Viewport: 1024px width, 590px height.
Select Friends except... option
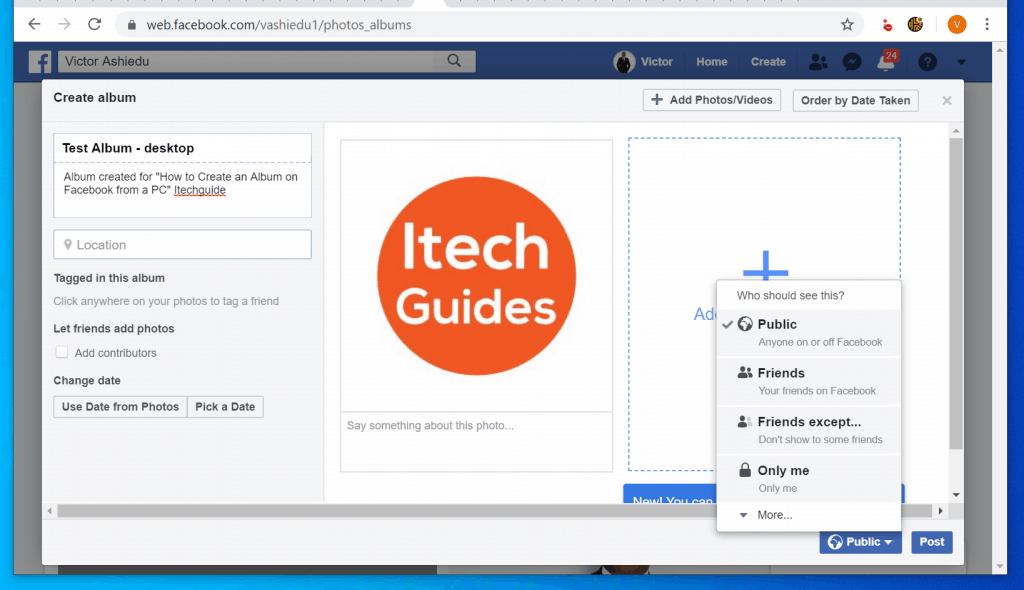[808, 430]
